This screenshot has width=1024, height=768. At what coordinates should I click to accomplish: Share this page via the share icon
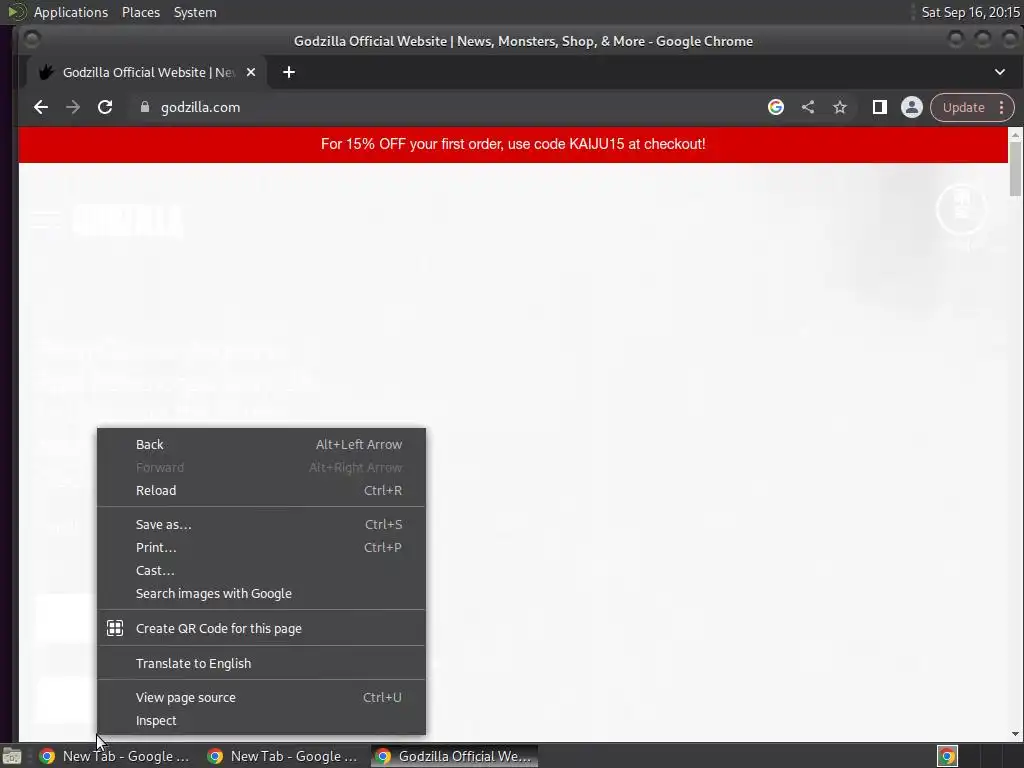(x=808, y=107)
